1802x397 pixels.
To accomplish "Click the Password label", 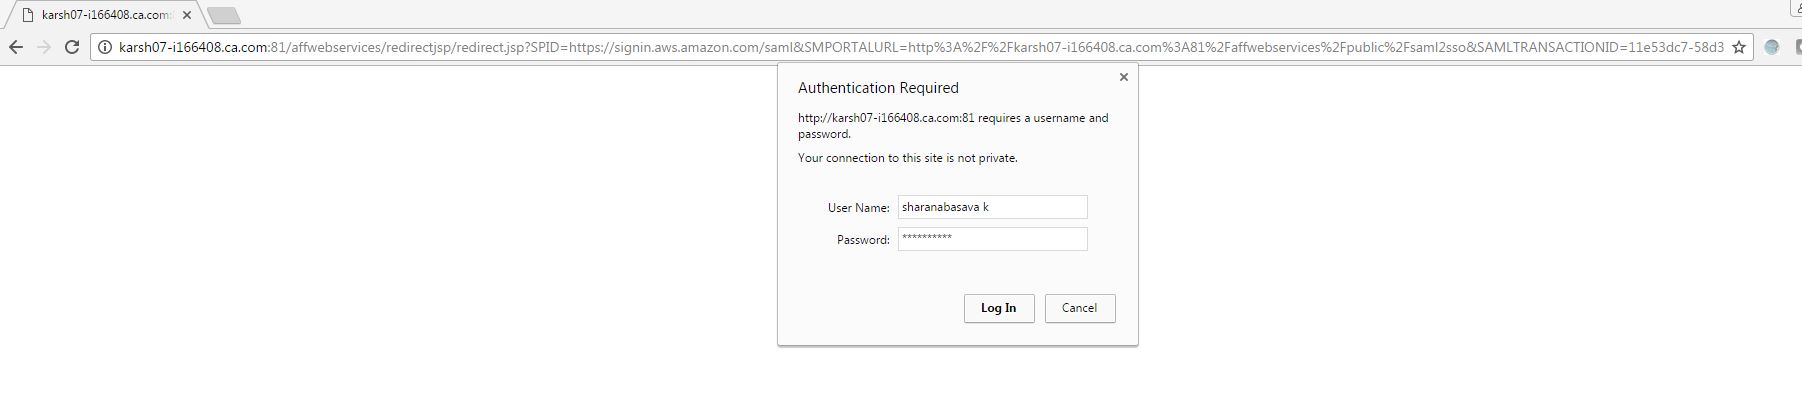I will click(863, 240).
